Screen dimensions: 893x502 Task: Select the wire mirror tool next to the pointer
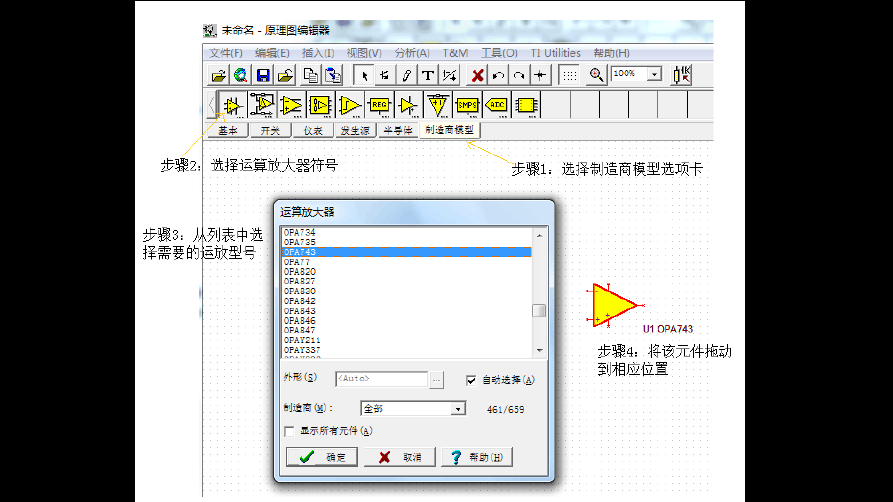[x=385, y=75]
